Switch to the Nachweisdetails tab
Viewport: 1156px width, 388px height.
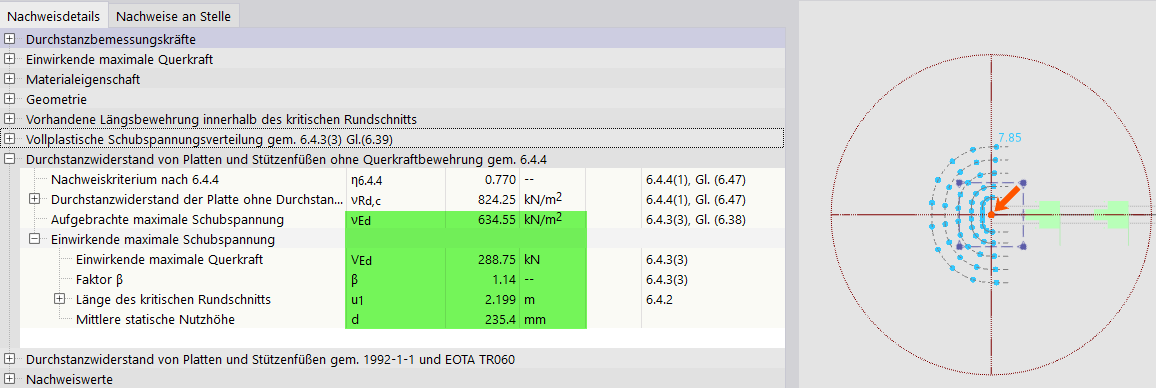click(53, 15)
